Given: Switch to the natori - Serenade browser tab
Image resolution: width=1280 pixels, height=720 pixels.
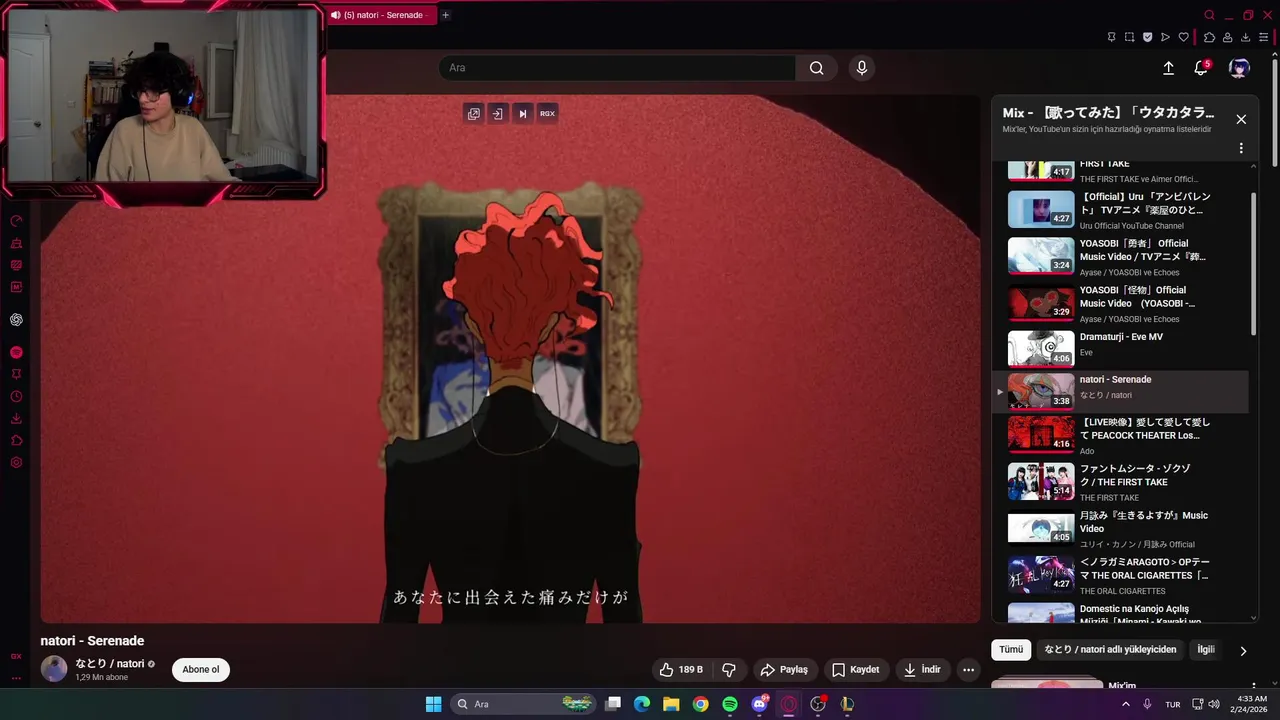Looking at the screenshot, I should [x=383, y=15].
